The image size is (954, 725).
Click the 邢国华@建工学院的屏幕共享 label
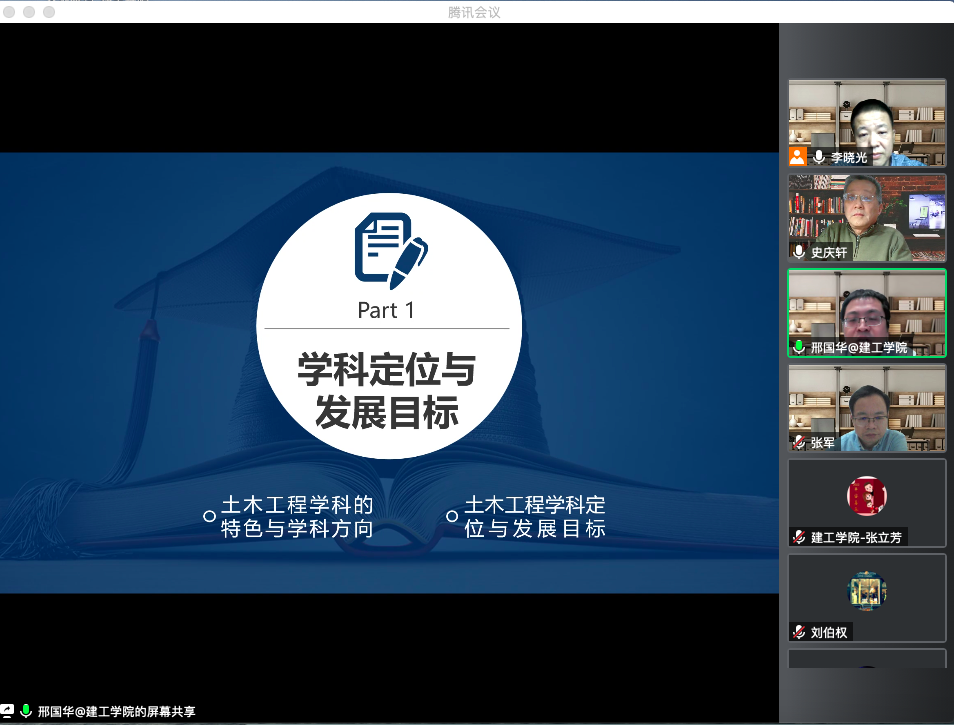[116, 712]
